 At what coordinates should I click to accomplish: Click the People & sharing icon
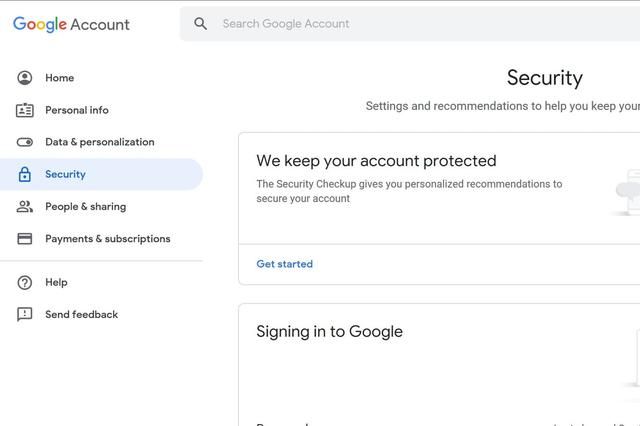[25, 207]
